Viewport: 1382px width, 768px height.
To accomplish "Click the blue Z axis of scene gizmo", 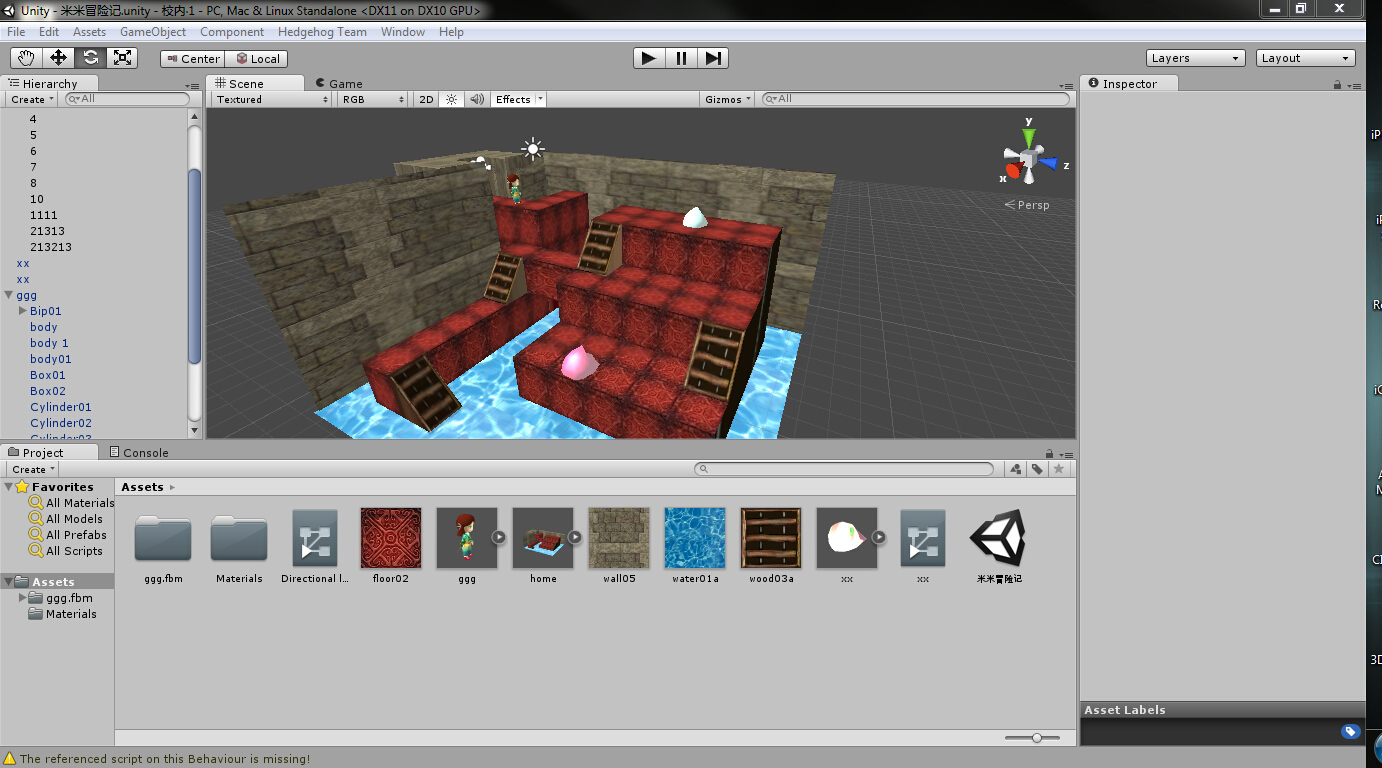I will click(1048, 162).
